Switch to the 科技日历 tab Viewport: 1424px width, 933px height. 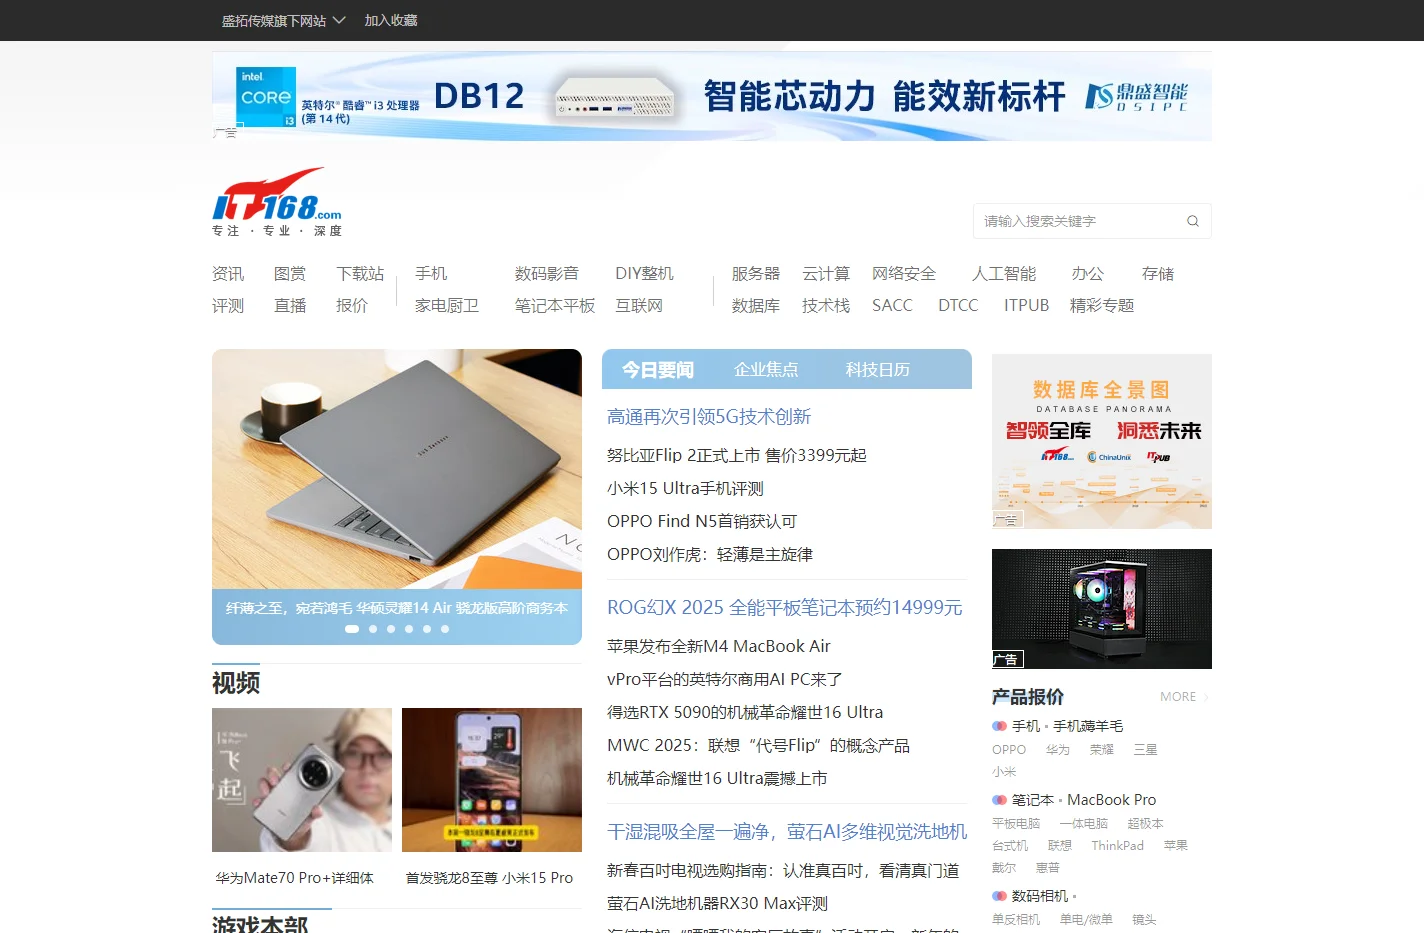[x=877, y=369]
